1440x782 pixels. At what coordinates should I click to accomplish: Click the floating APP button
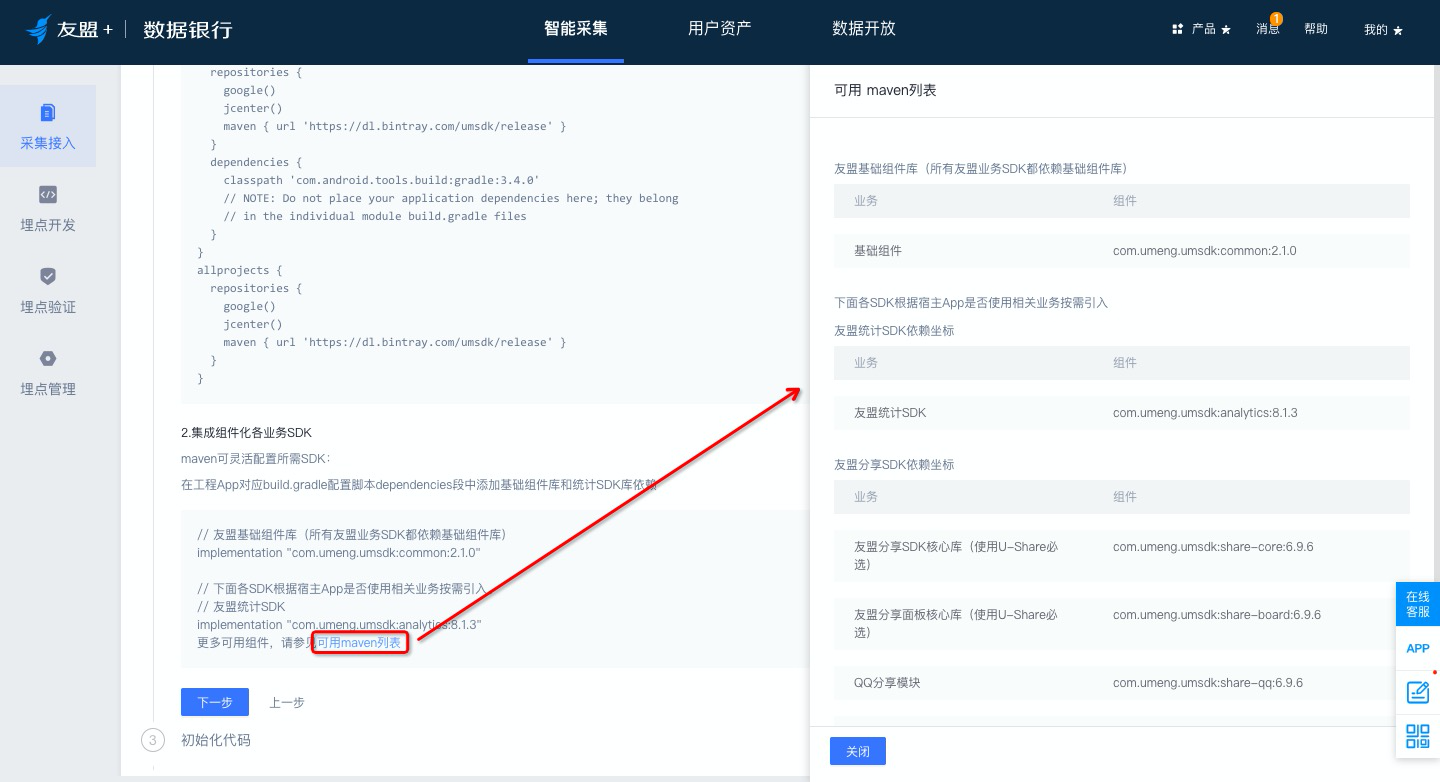click(1418, 648)
